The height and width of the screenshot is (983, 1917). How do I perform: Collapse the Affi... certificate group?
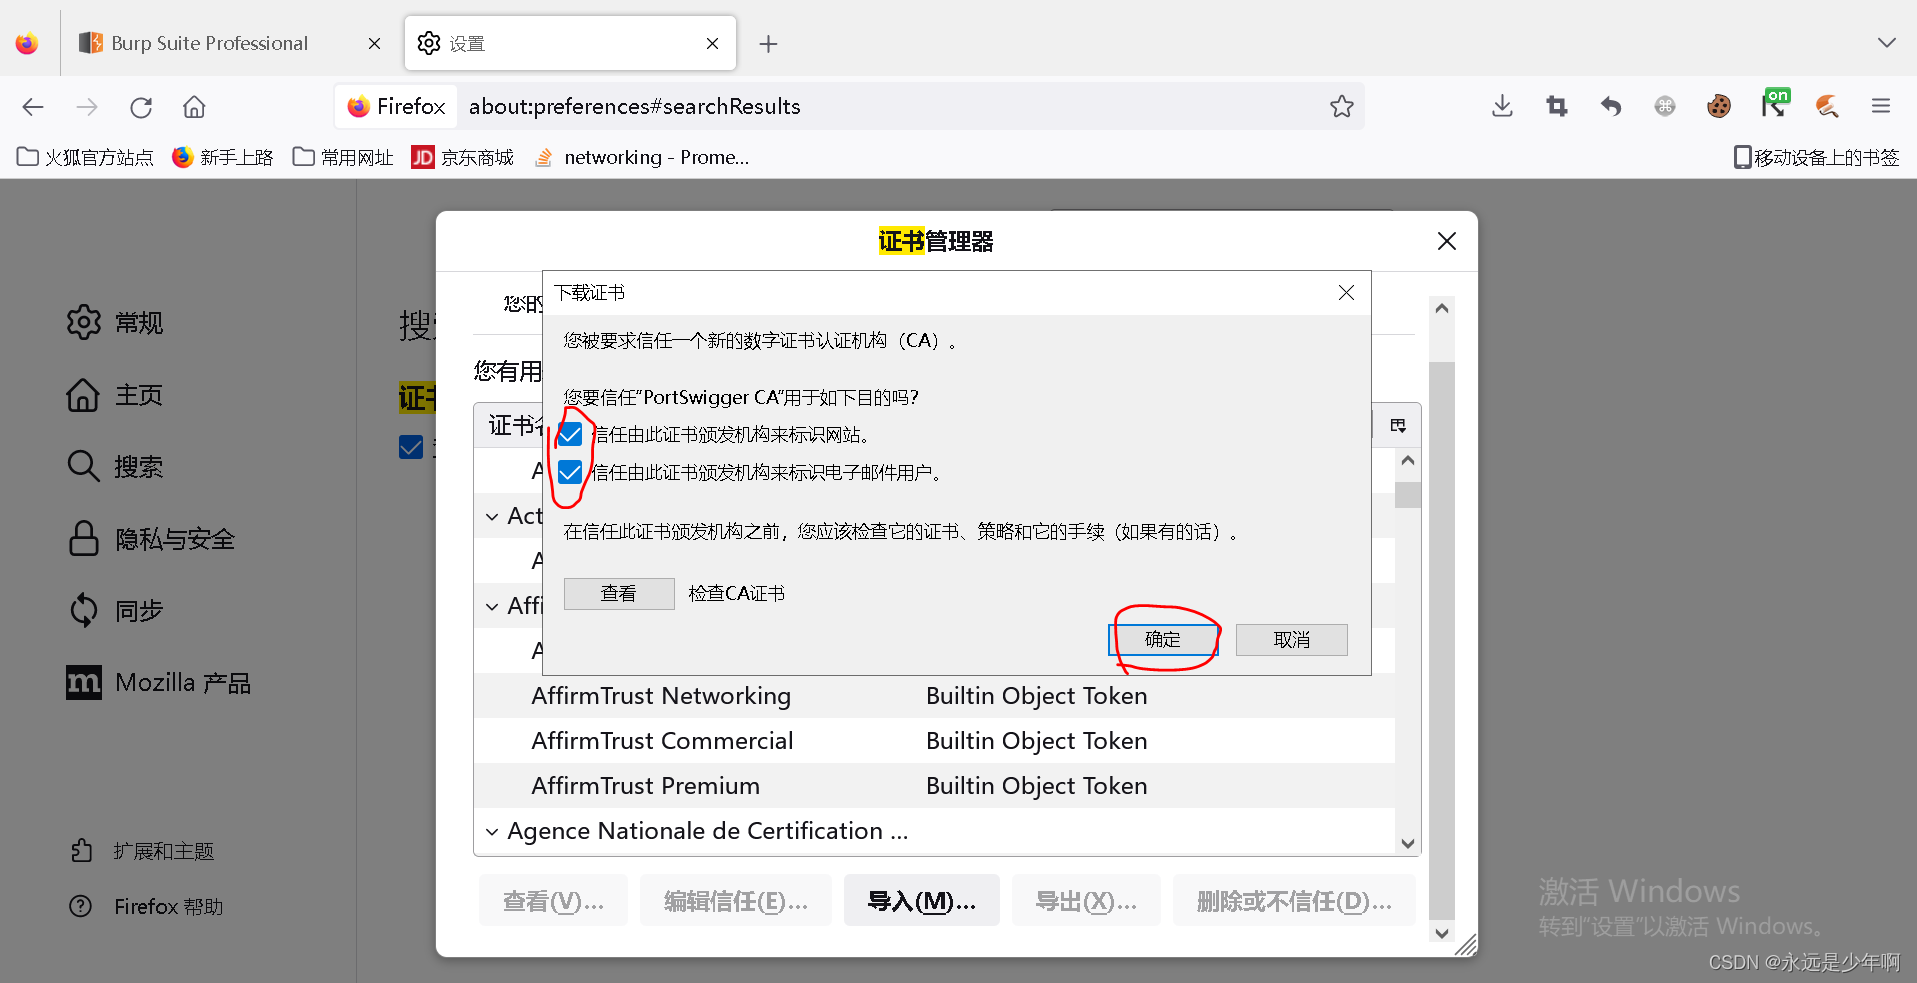tap(492, 606)
